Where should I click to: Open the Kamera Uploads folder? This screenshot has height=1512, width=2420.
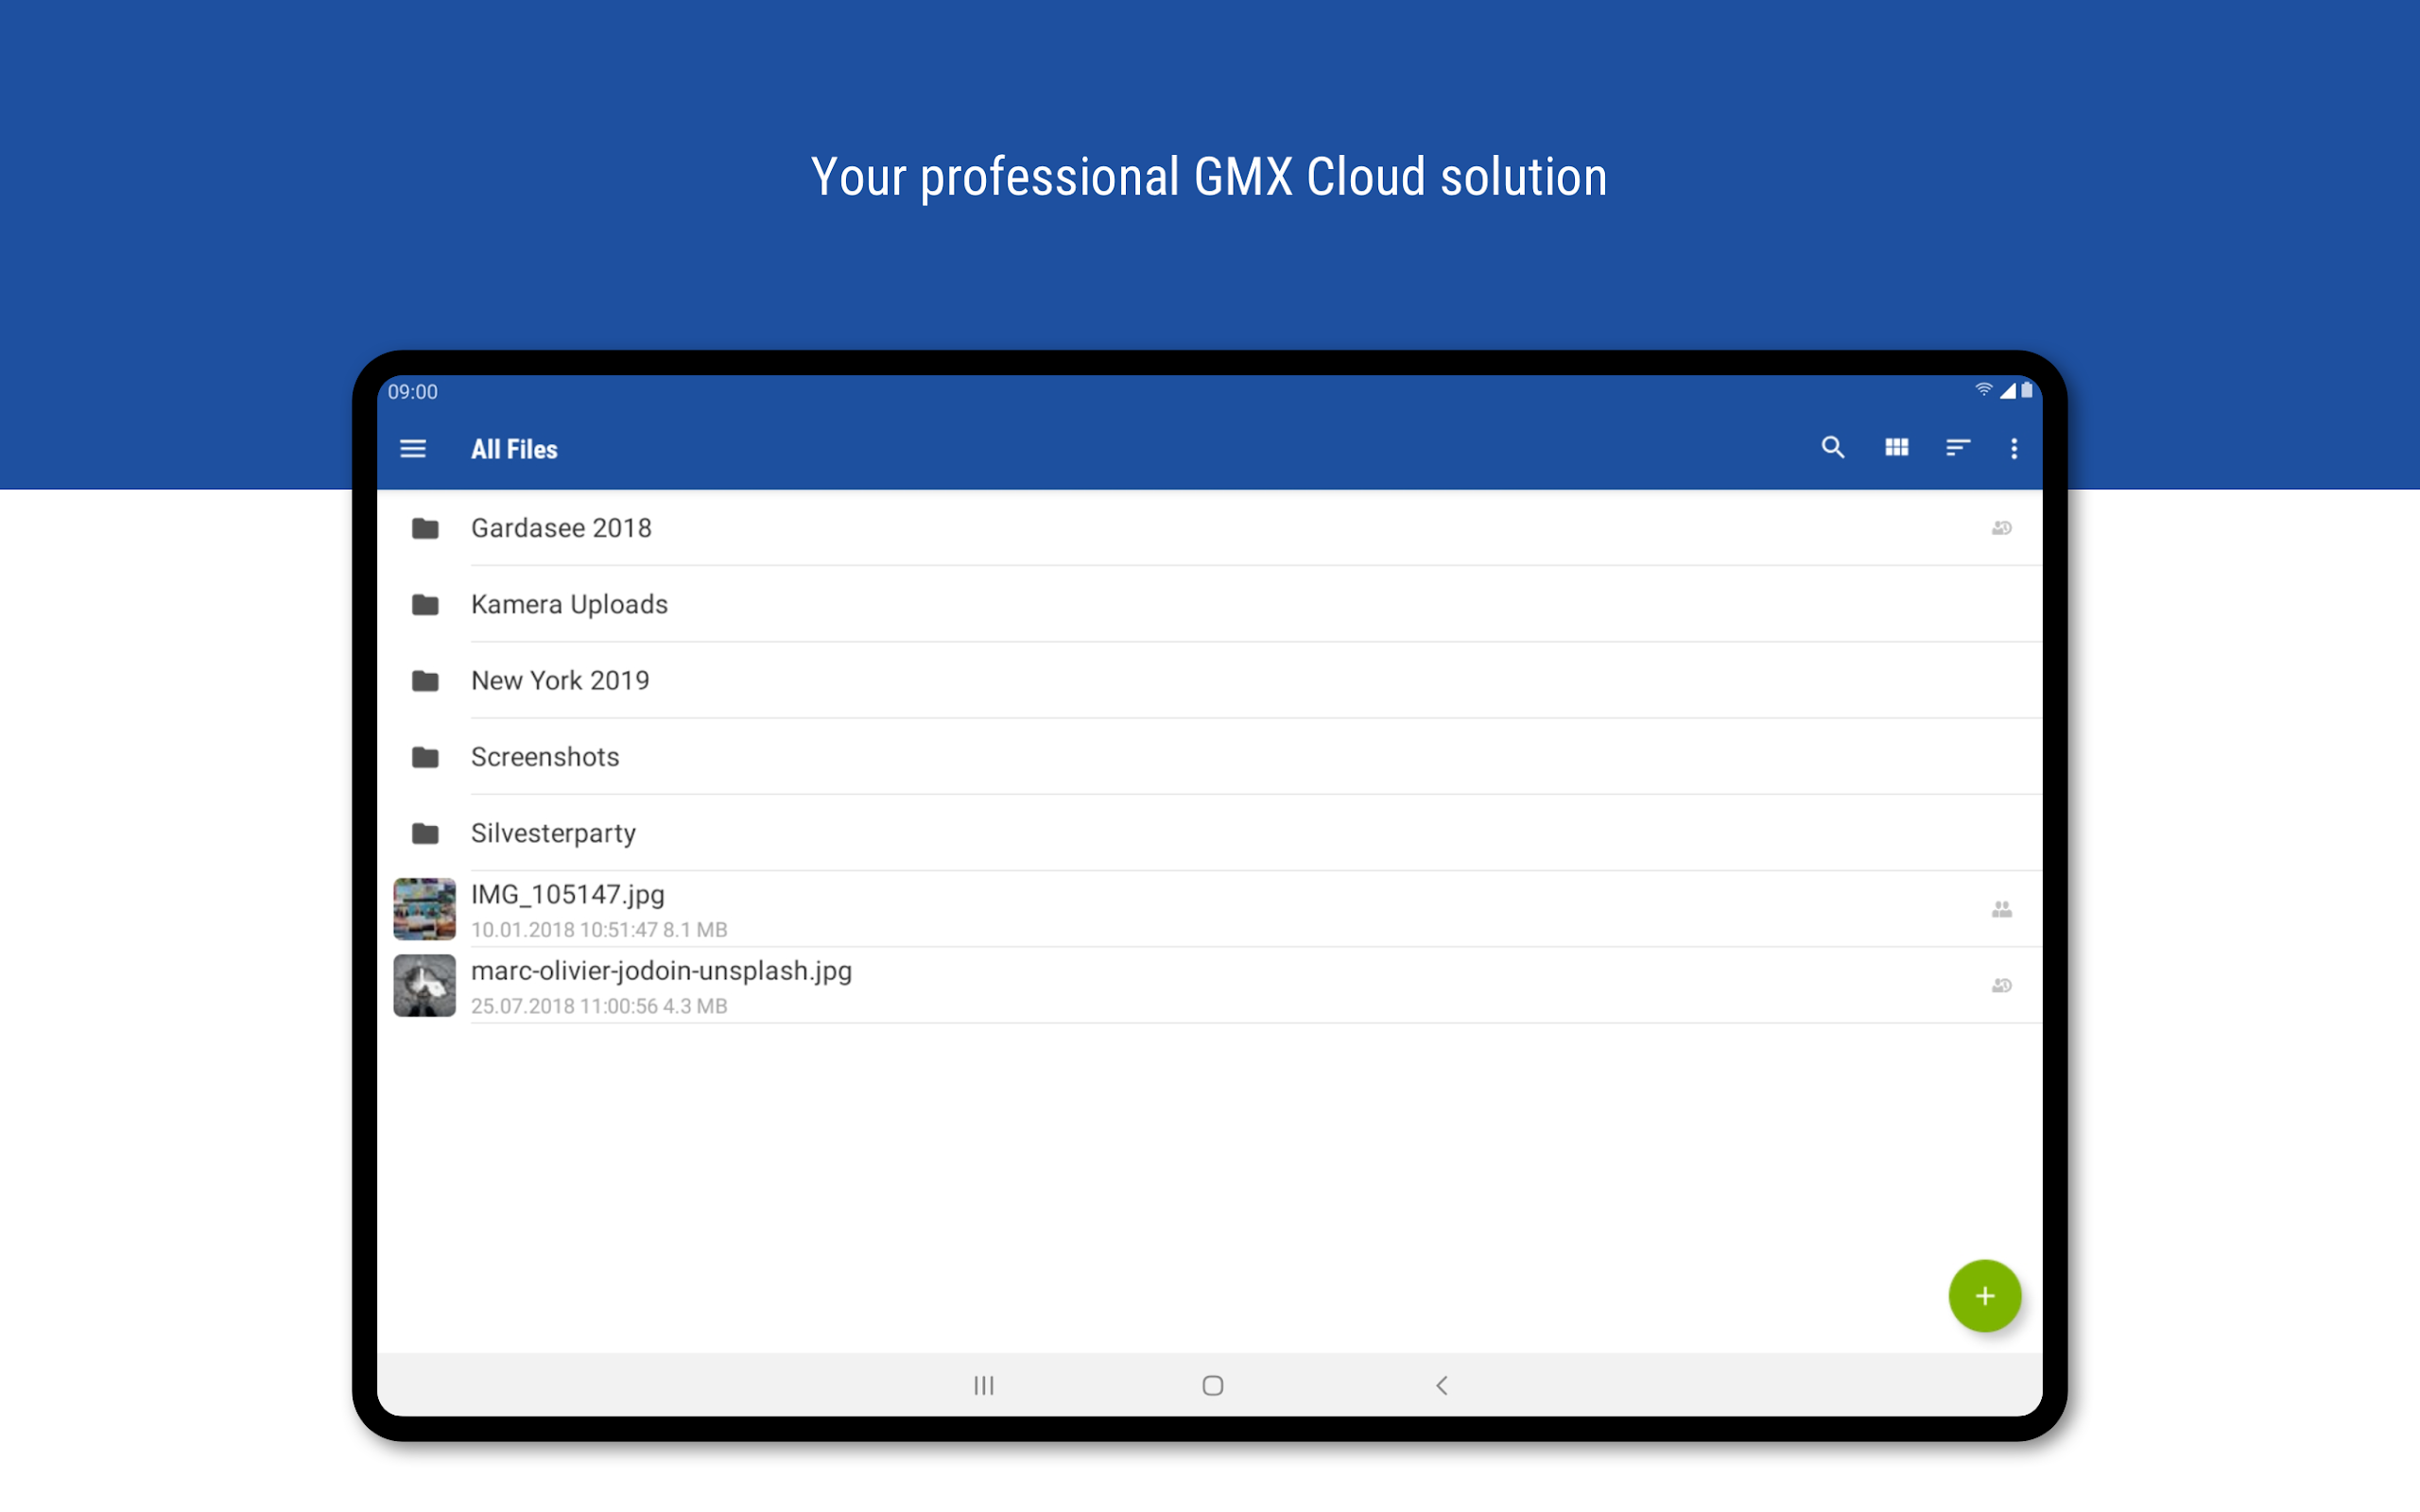[x=1209, y=604]
